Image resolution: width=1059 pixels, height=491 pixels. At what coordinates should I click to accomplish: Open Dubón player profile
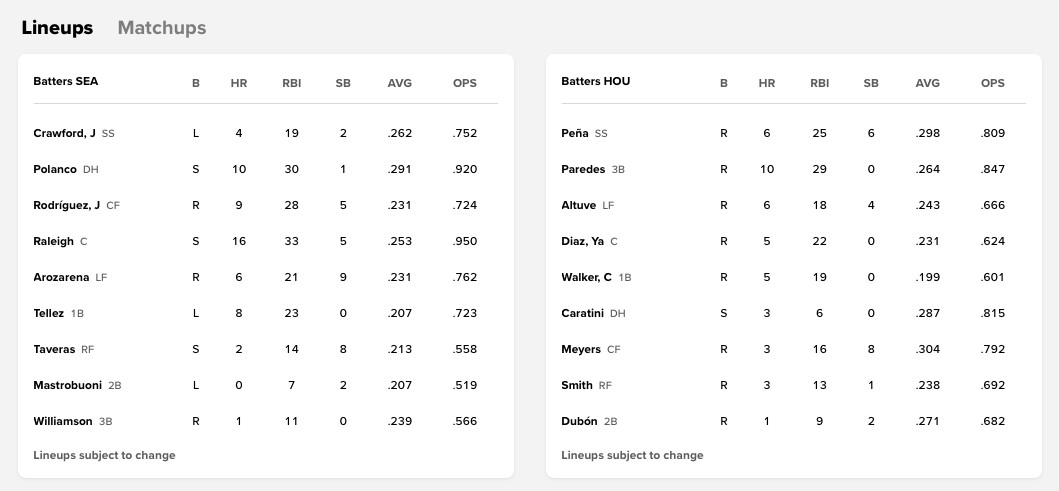[x=579, y=421]
